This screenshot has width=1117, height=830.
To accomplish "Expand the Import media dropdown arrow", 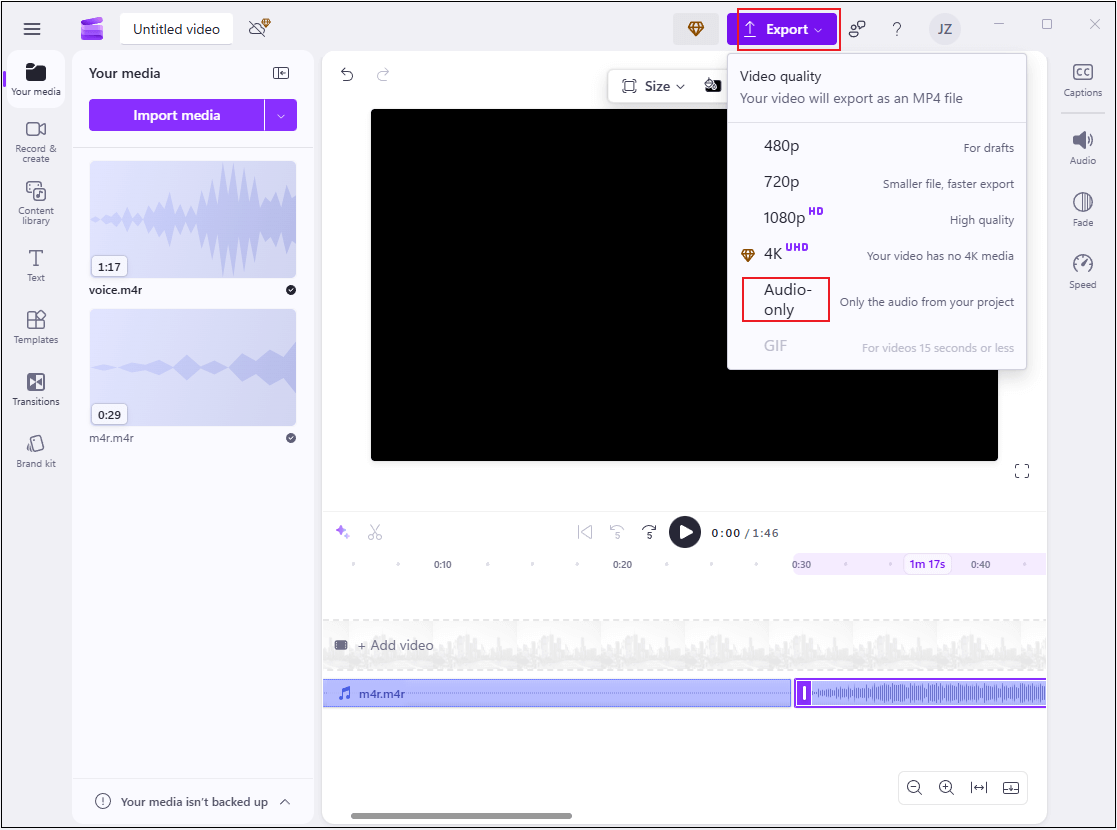I will click(283, 115).
